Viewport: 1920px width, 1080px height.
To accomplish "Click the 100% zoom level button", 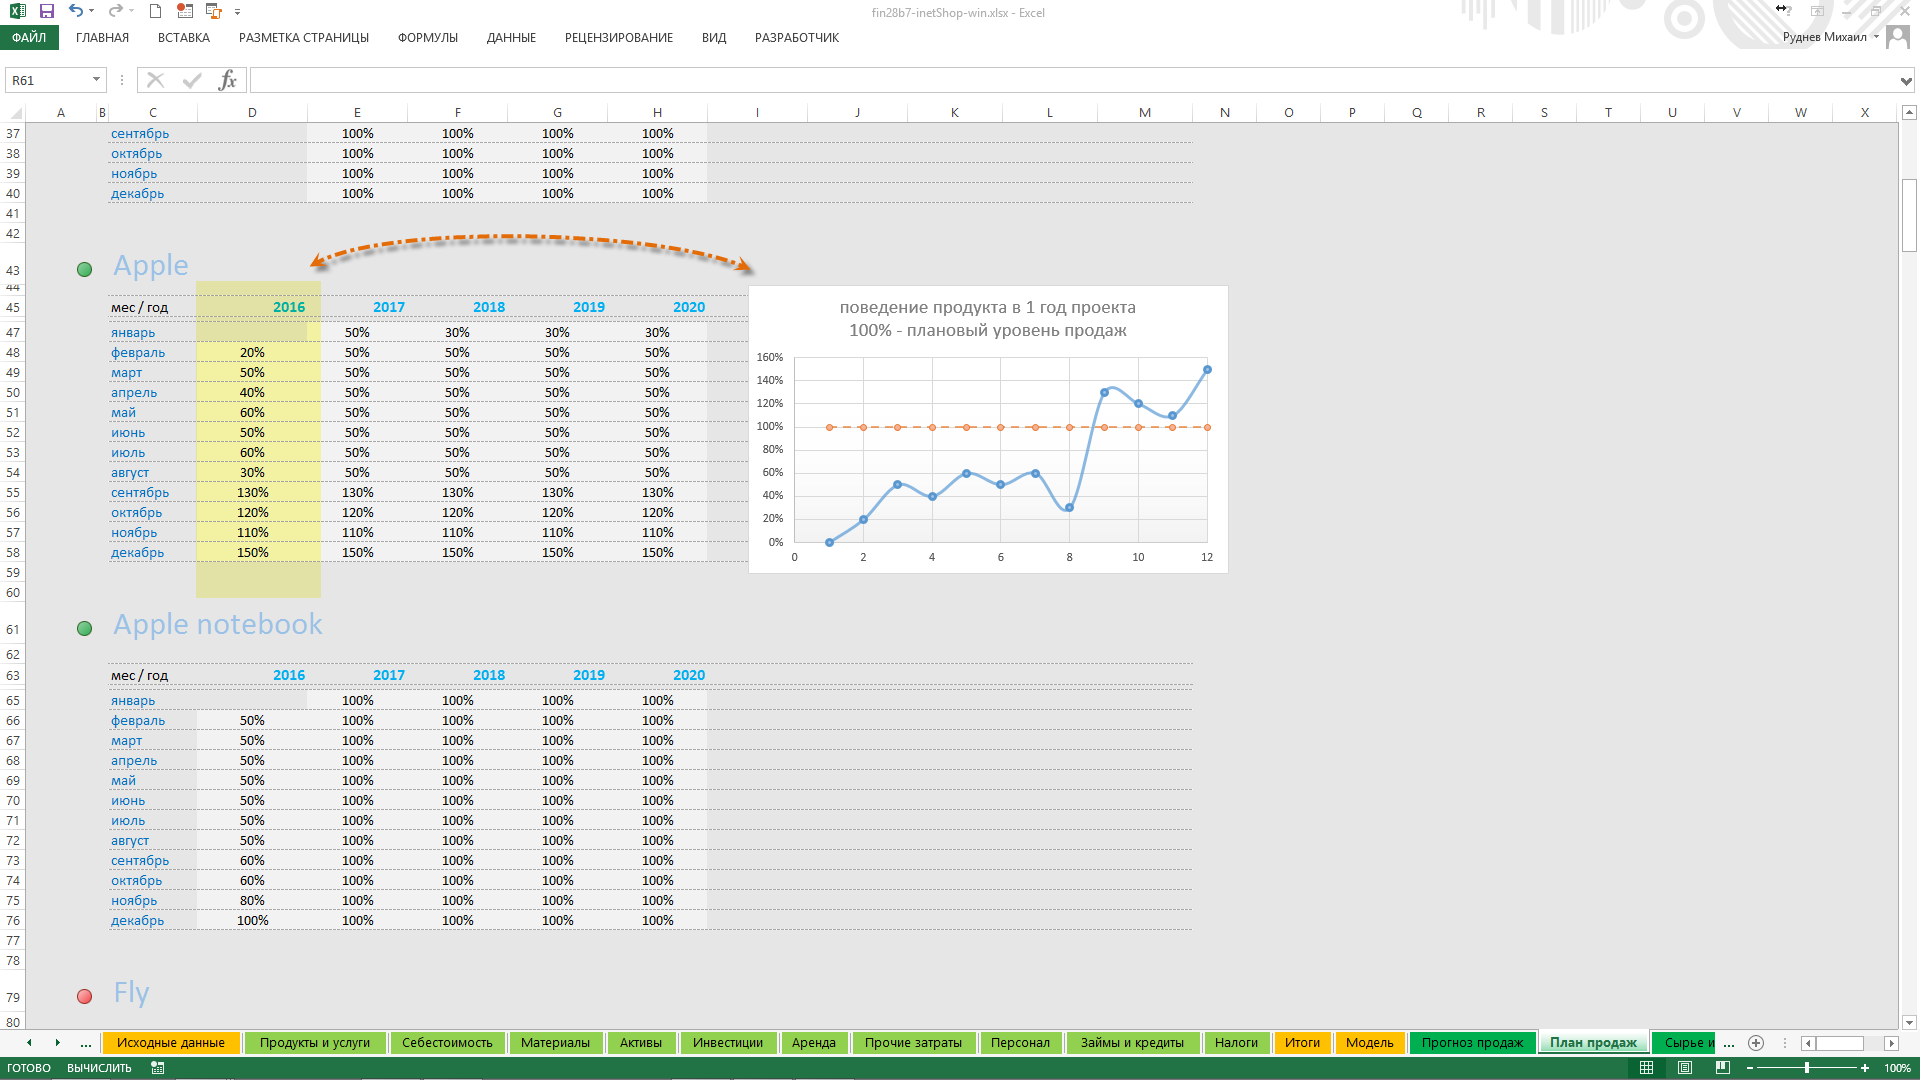I will 1897,1068.
